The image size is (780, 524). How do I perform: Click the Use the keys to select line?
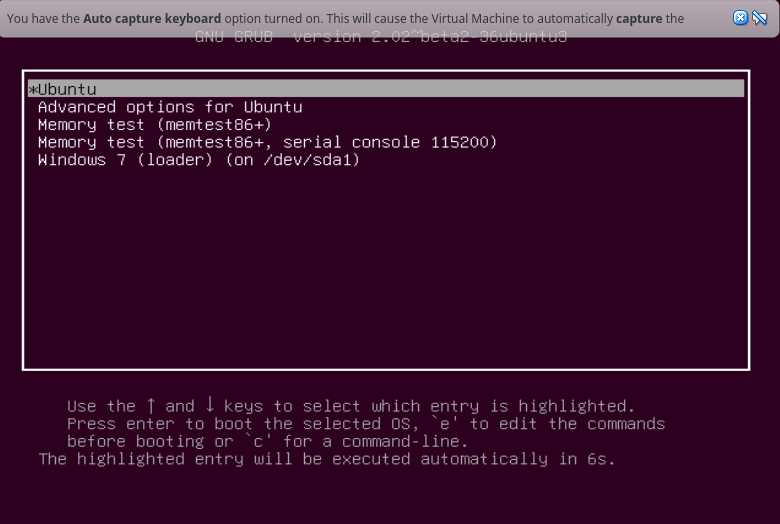point(351,406)
